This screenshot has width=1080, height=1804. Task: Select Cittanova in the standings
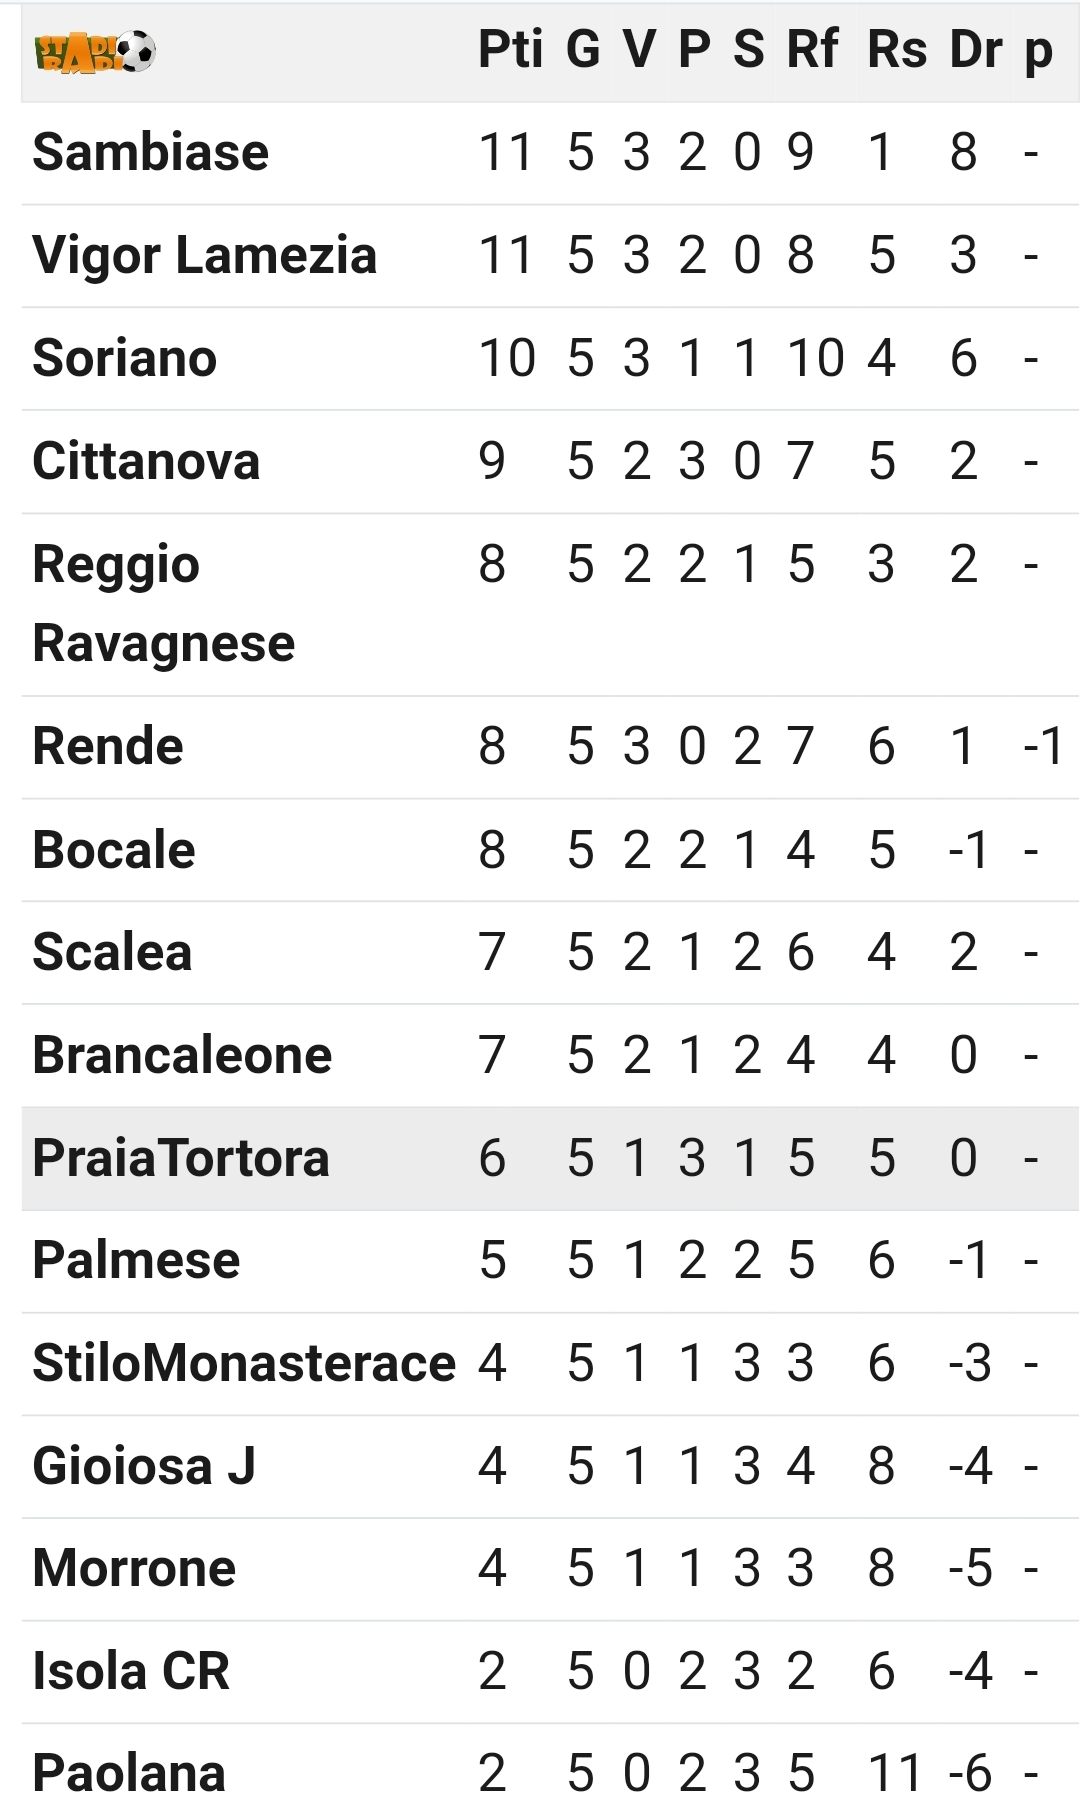pyautogui.click(x=146, y=461)
